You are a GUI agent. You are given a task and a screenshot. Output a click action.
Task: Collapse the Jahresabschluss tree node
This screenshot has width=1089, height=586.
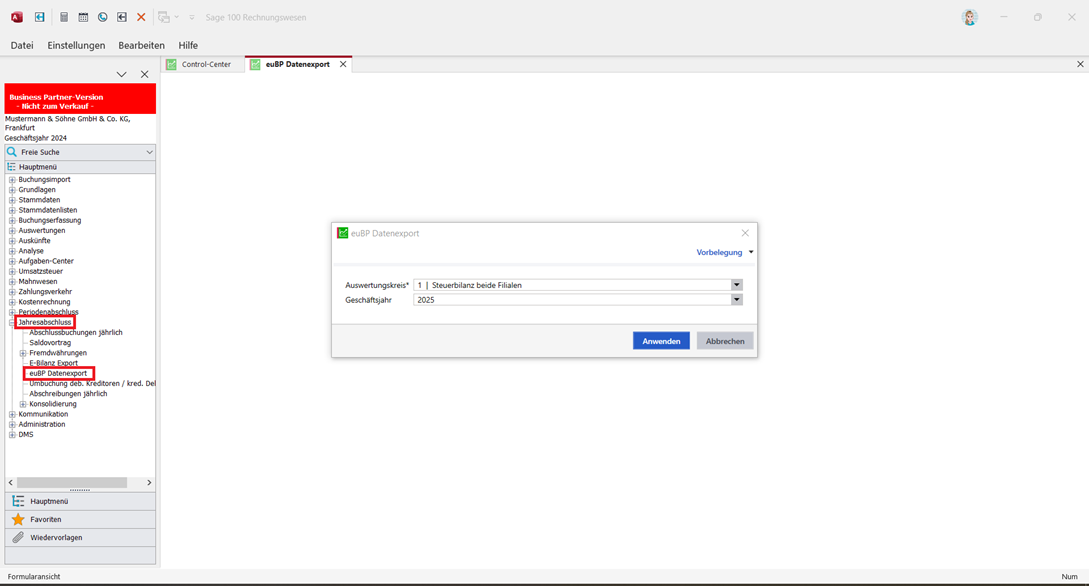(x=12, y=323)
